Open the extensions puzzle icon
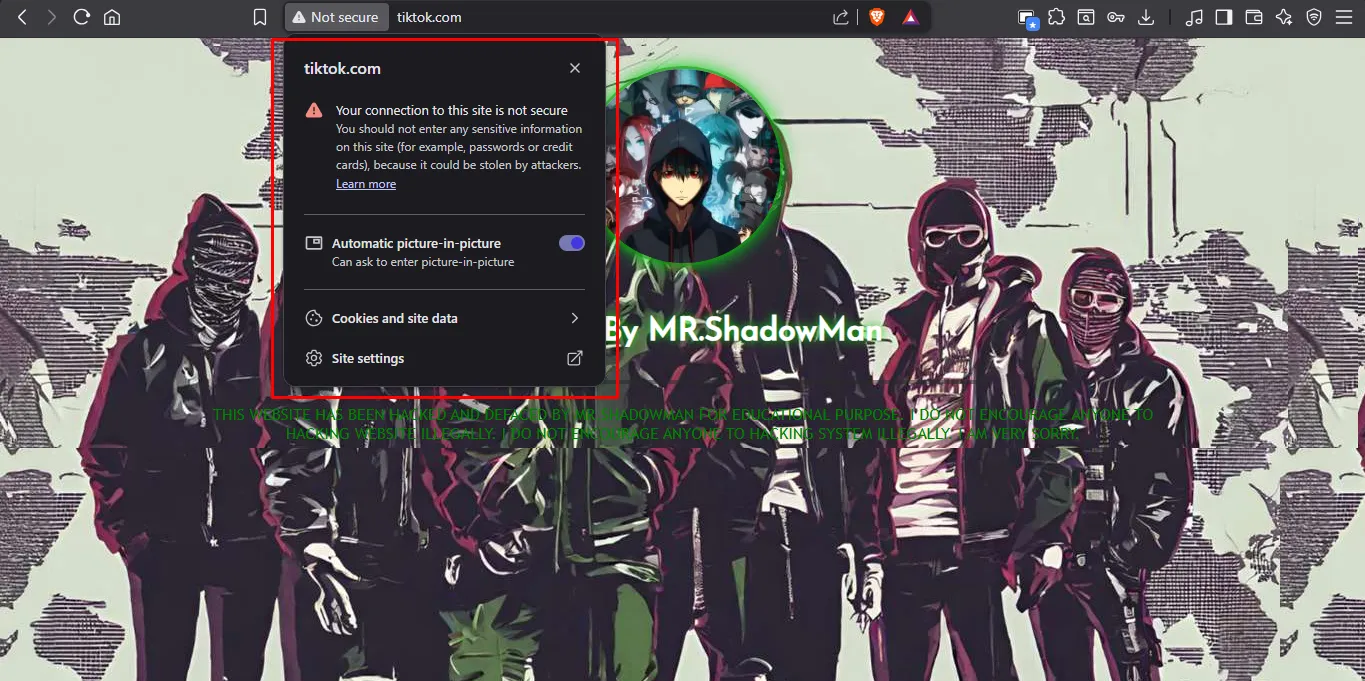Image resolution: width=1365 pixels, height=681 pixels. 1056,17
